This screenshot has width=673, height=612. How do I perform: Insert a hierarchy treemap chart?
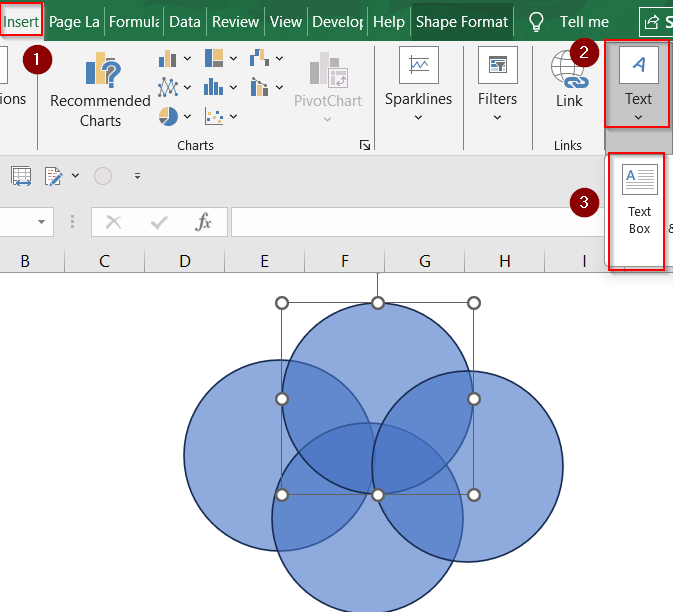(214, 58)
